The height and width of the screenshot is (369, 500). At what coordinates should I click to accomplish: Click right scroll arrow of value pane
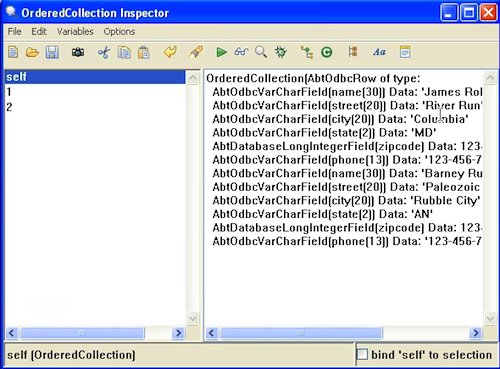click(476, 333)
